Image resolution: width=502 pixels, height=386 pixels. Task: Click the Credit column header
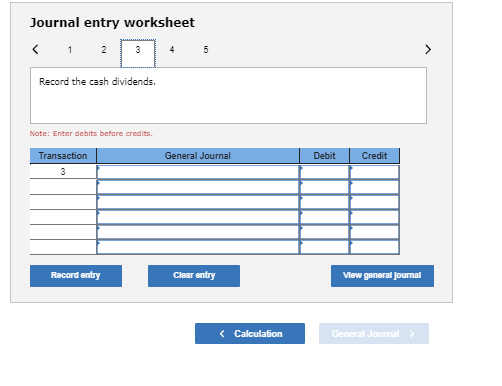374,156
